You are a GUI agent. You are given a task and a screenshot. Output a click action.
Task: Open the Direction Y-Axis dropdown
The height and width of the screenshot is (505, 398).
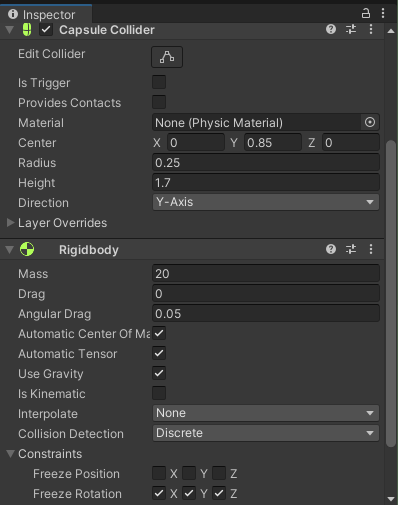(266, 202)
